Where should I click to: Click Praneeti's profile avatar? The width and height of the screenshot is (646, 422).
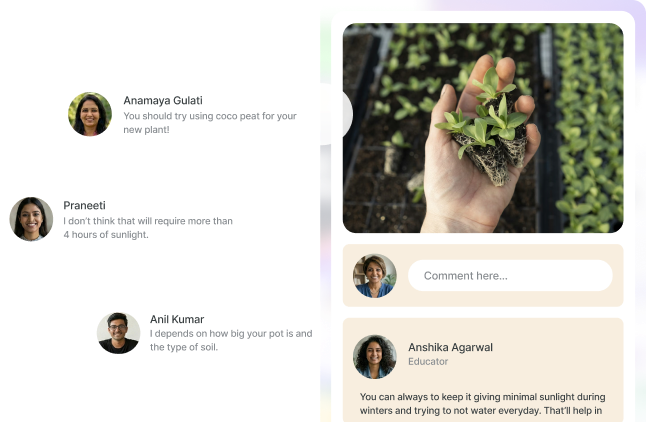click(x=31, y=219)
